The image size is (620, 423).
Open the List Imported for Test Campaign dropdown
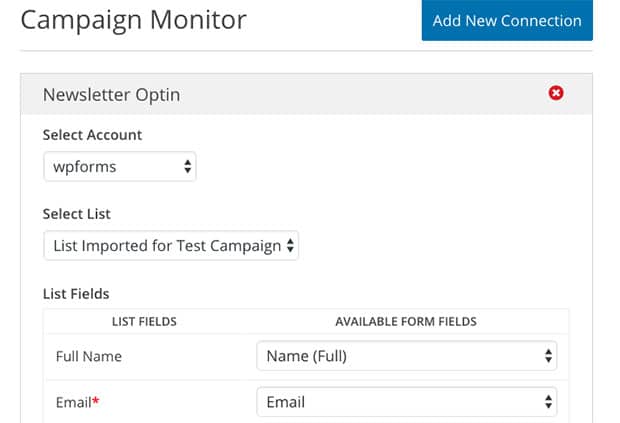(171, 245)
